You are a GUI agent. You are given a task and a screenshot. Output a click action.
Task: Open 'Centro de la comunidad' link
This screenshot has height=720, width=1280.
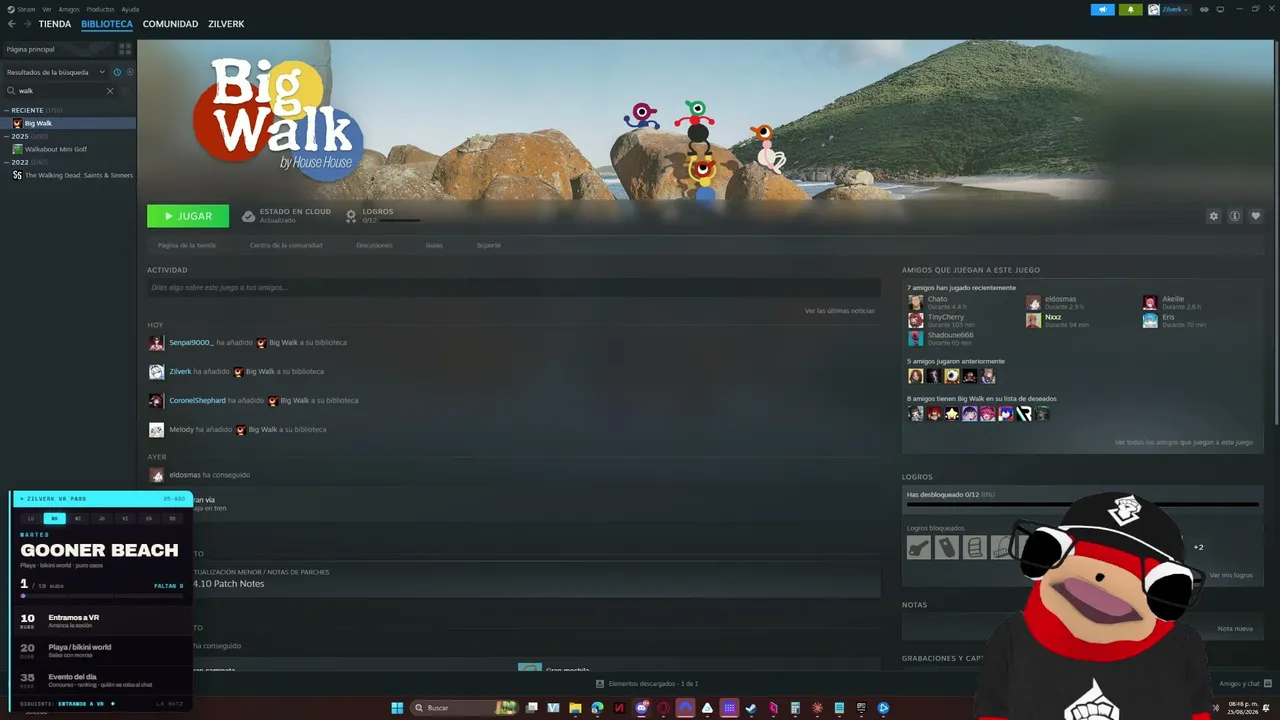[x=286, y=245]
